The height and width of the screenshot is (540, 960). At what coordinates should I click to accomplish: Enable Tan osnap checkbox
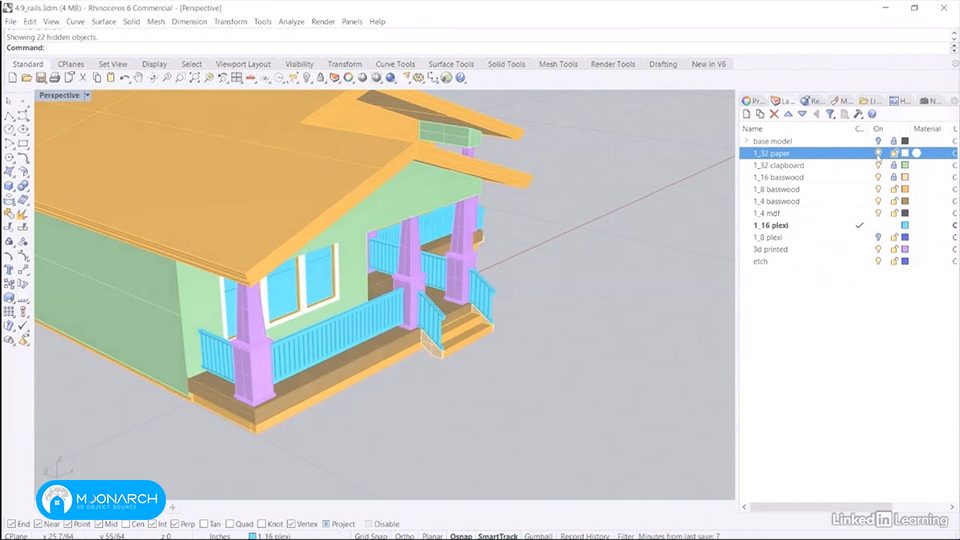point(204,524)
